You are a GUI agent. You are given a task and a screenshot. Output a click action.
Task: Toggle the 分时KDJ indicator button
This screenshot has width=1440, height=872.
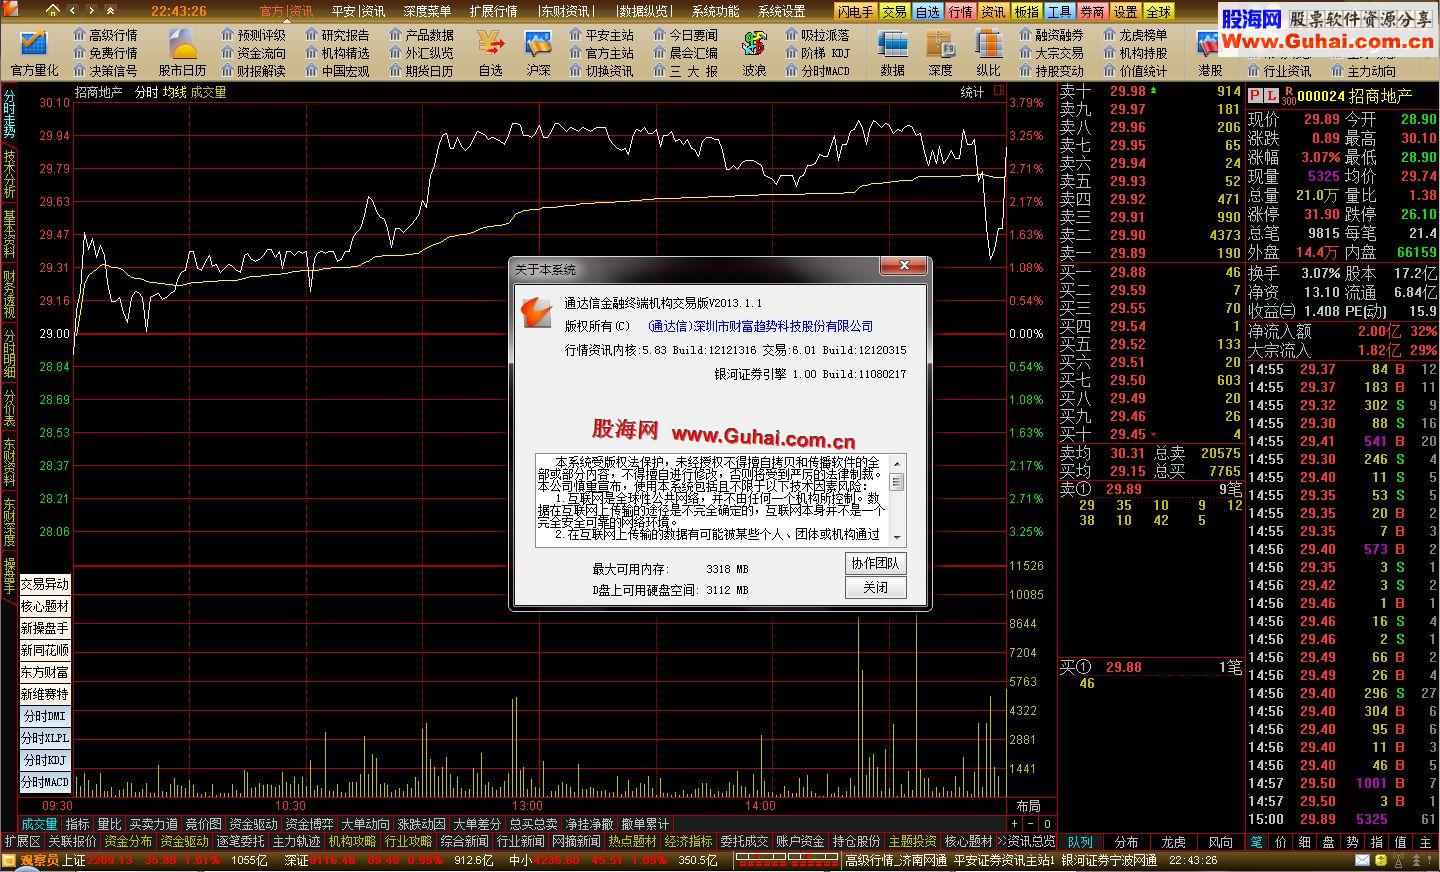click(x=45, y=760)
